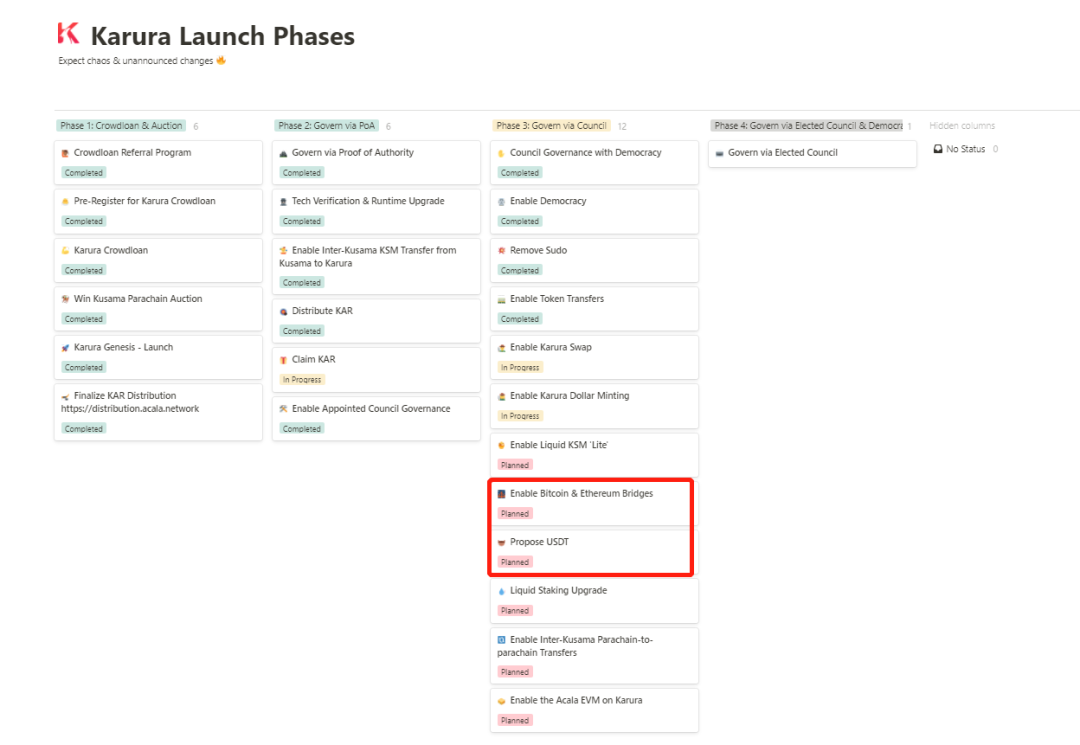Click the icon beside Govern via Elected Council

coord(720,153)
